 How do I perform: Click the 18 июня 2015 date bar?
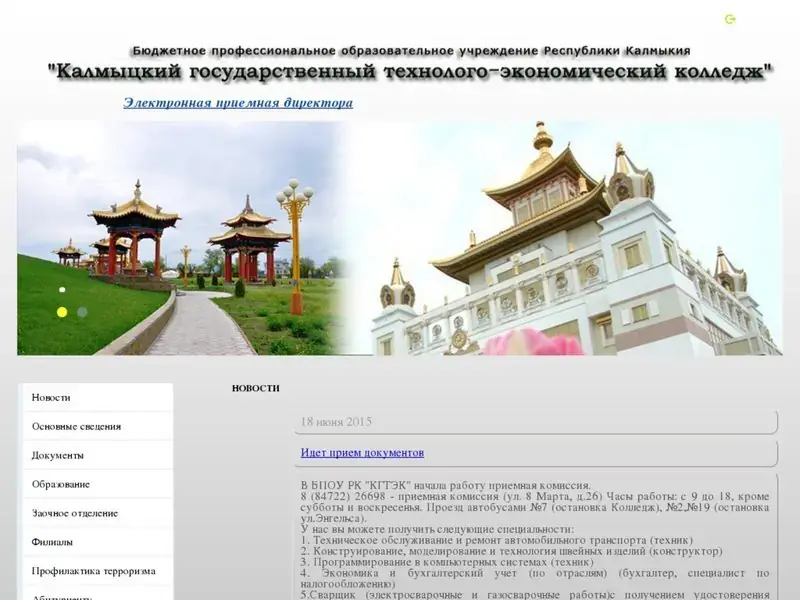coord(535,422)
